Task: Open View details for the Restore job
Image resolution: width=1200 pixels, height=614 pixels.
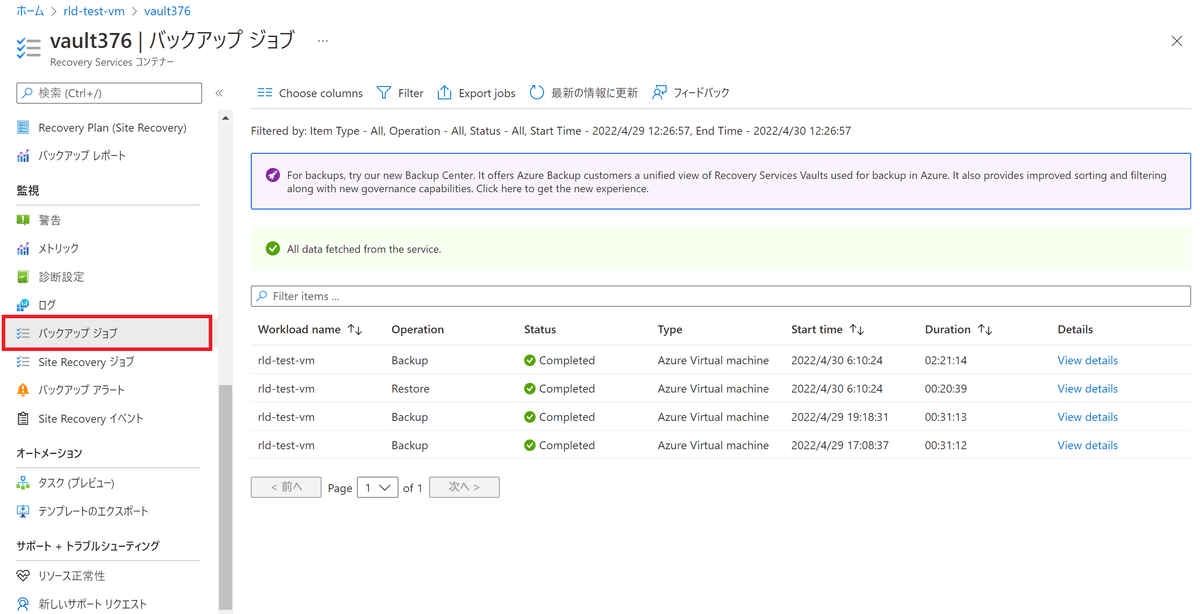Action: point(1087,389)
